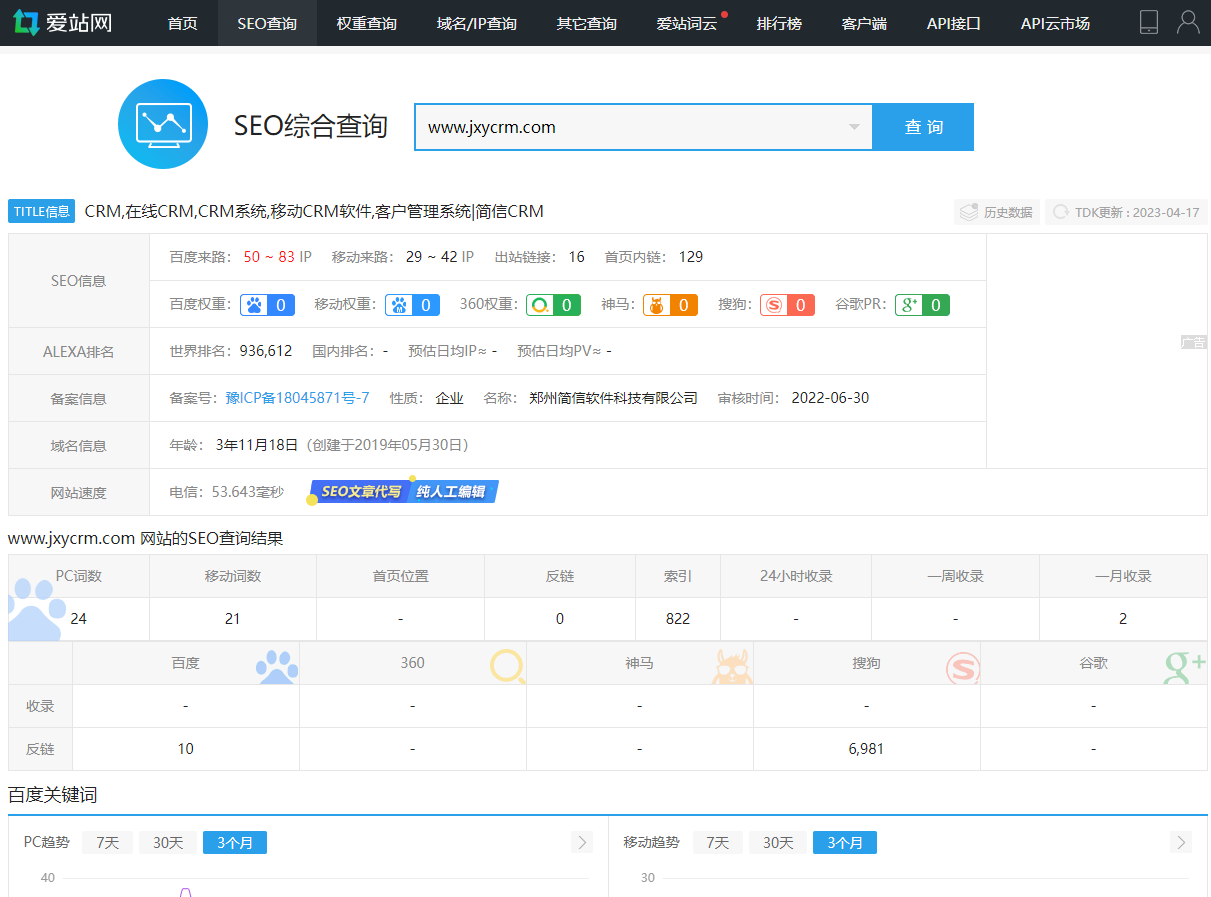Image resolution: width=1211 pixels, height=897 pixels.
Task: Open 权重查询 navigation menu
Action: pyautogui.click(x=367, y=23)
